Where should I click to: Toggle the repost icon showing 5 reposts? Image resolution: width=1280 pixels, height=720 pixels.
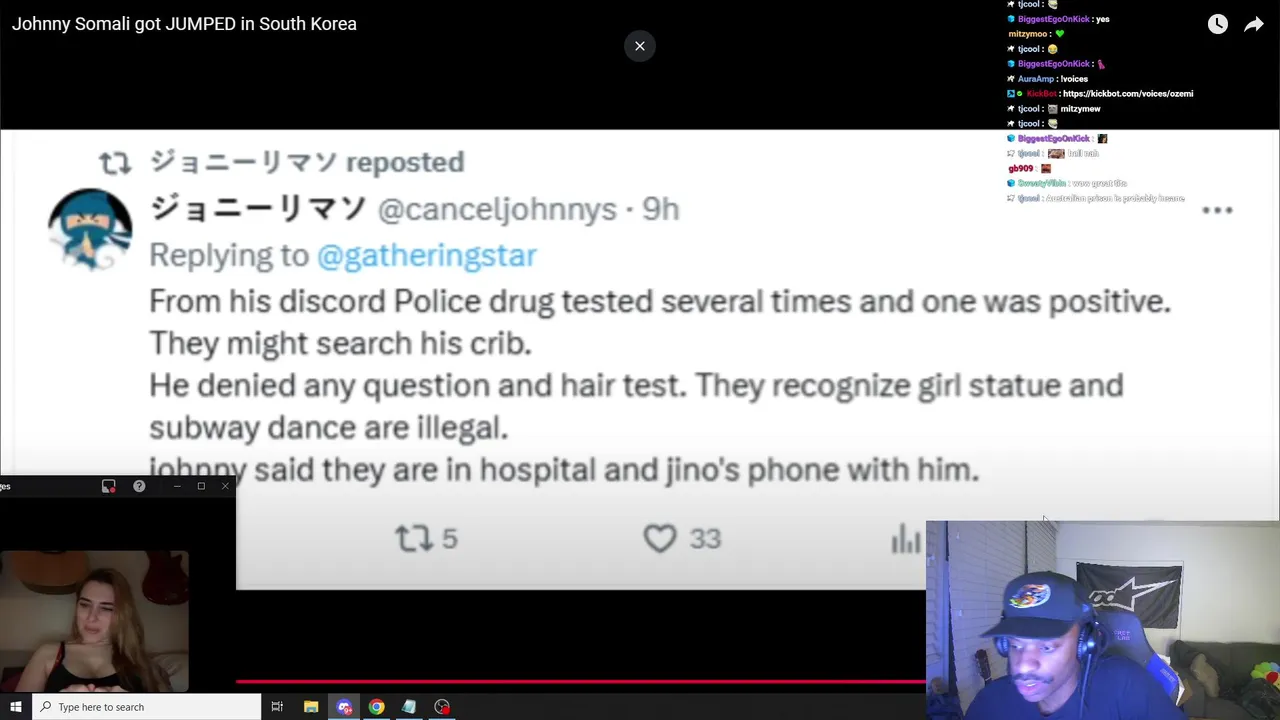[x=413, y=539]
